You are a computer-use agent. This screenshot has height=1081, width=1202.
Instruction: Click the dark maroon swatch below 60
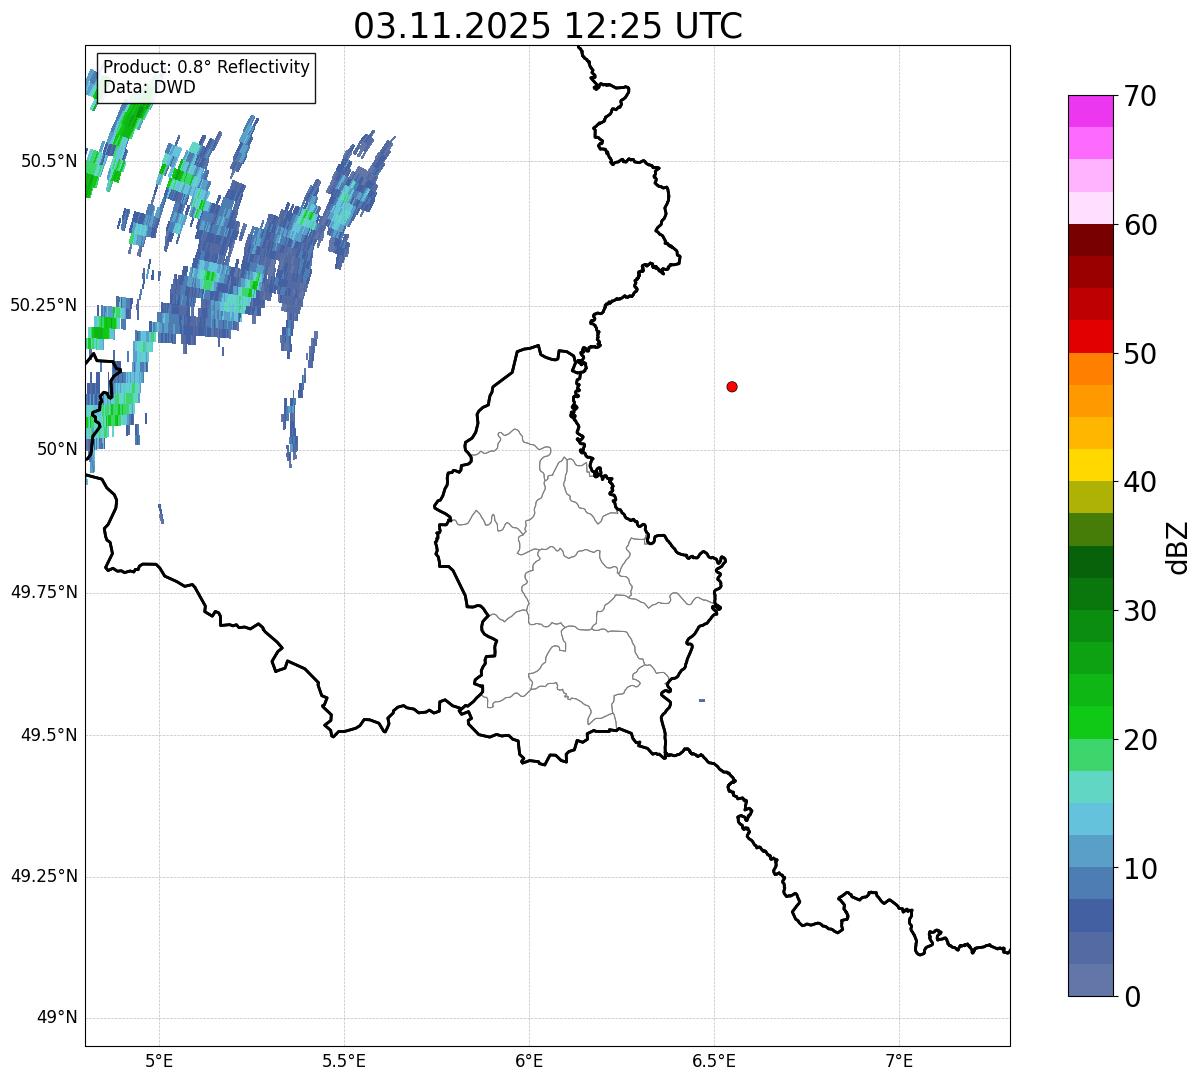pos(1090,240)
